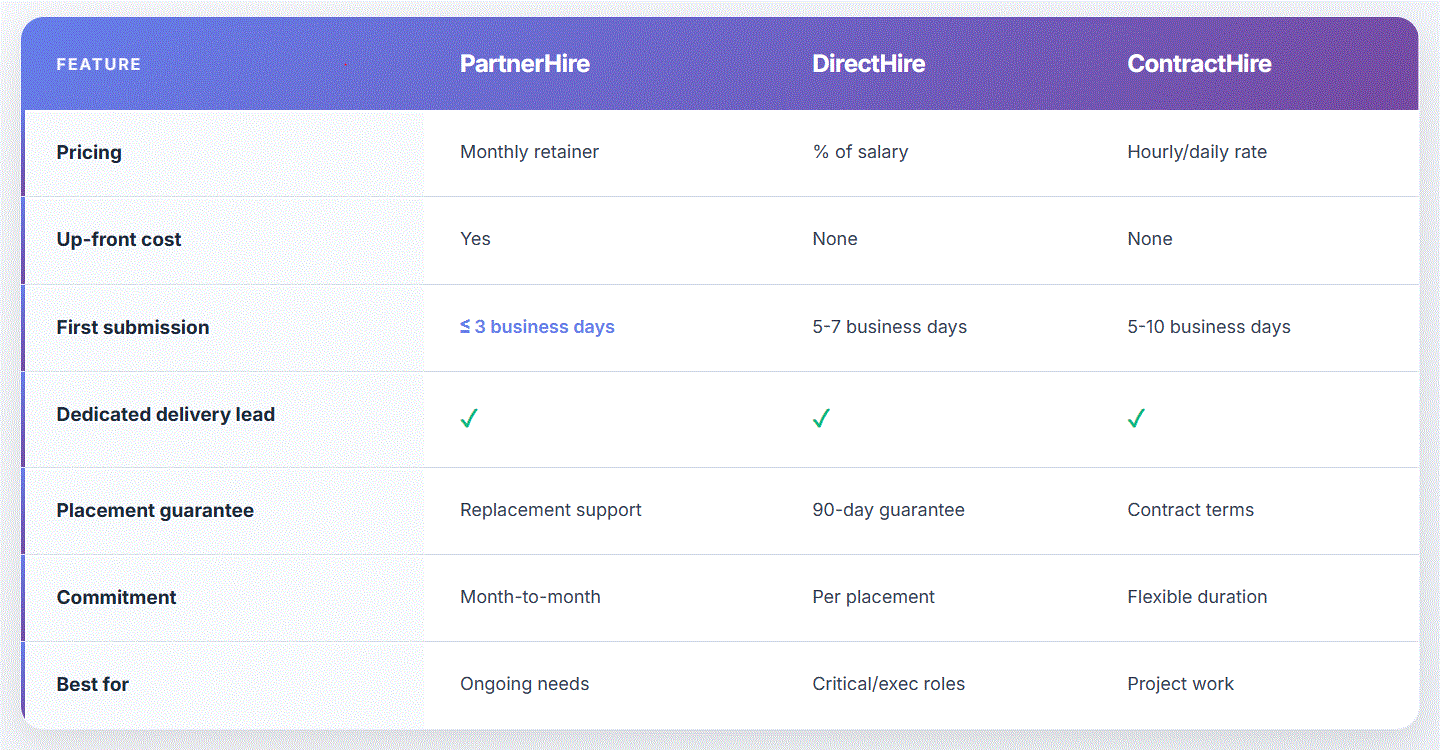Click the Pricing row label

pyautogui.click(x=89, y=153)
